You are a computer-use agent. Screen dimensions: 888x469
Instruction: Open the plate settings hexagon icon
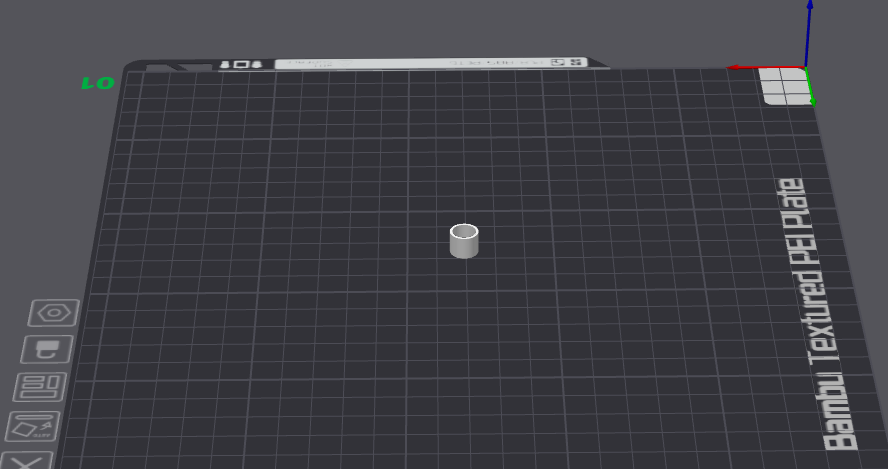click(x=54, y=313)
